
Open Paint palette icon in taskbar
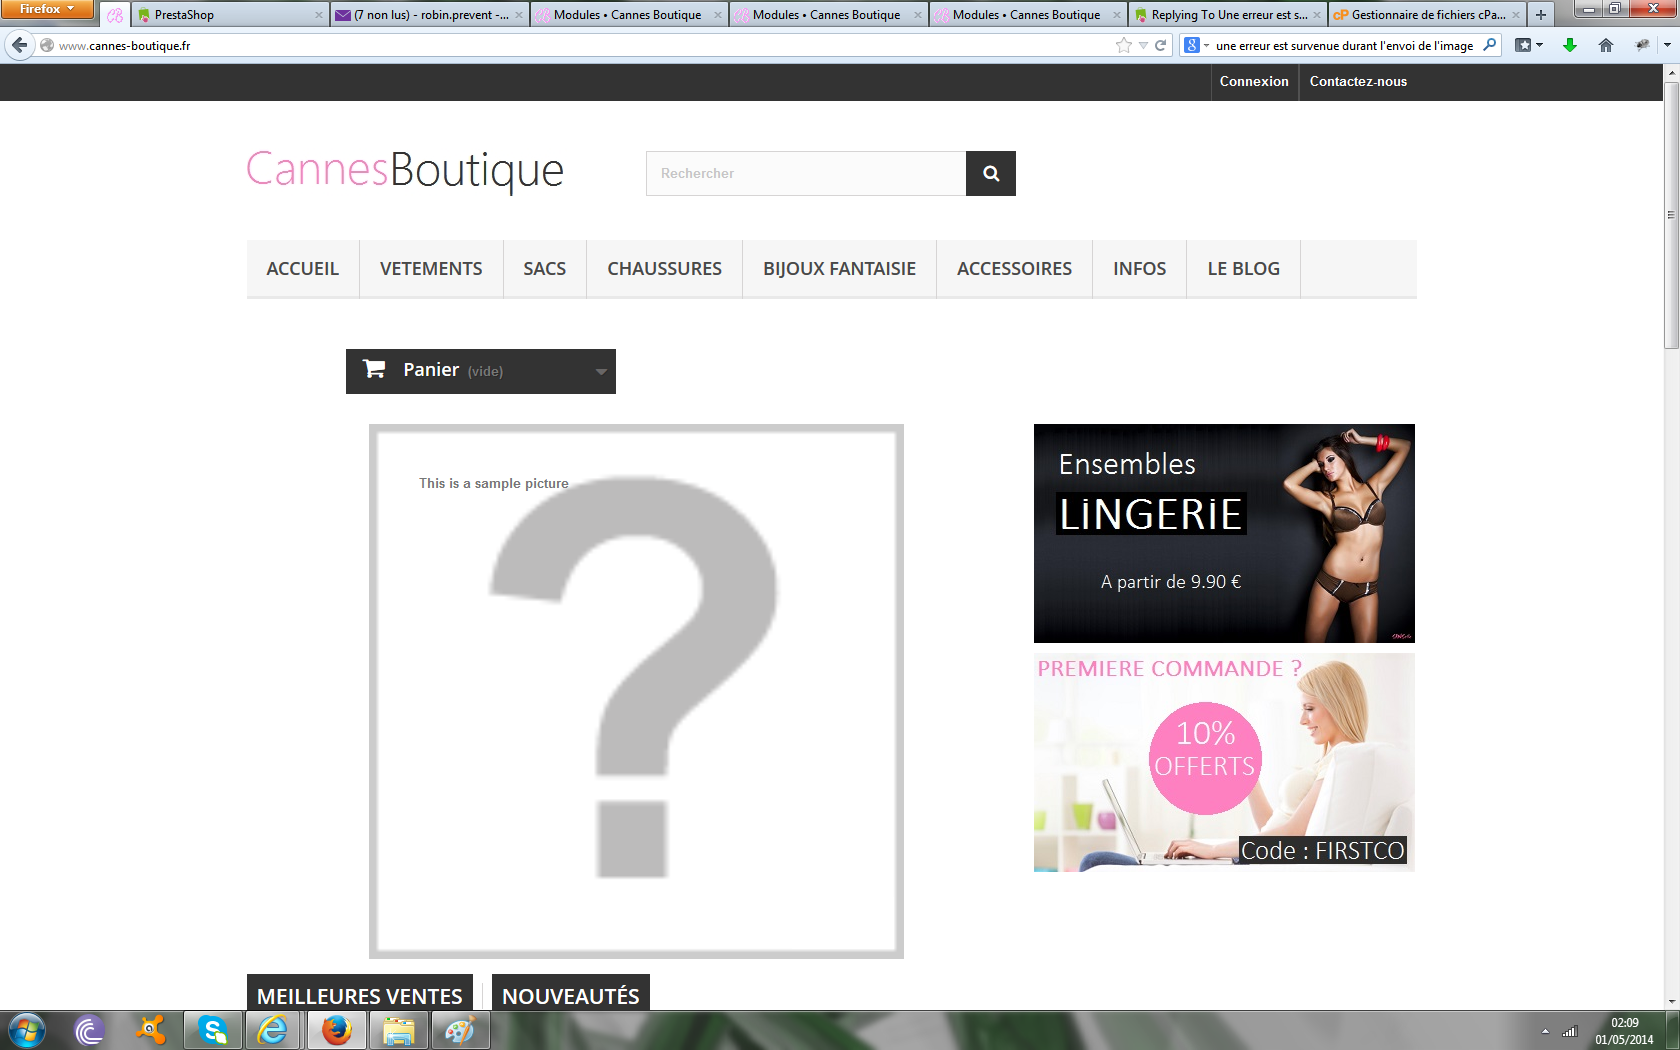click(x=460, y=1030)
